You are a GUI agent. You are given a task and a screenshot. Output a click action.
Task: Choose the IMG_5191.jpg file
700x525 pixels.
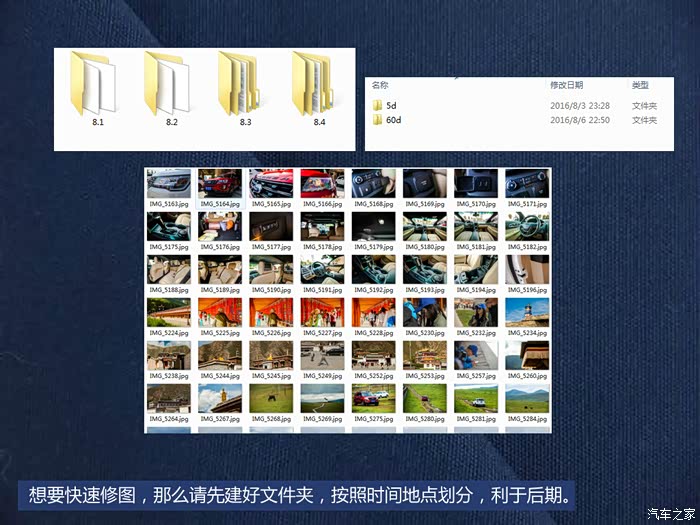pyautogui.click(x=322, y=270)
